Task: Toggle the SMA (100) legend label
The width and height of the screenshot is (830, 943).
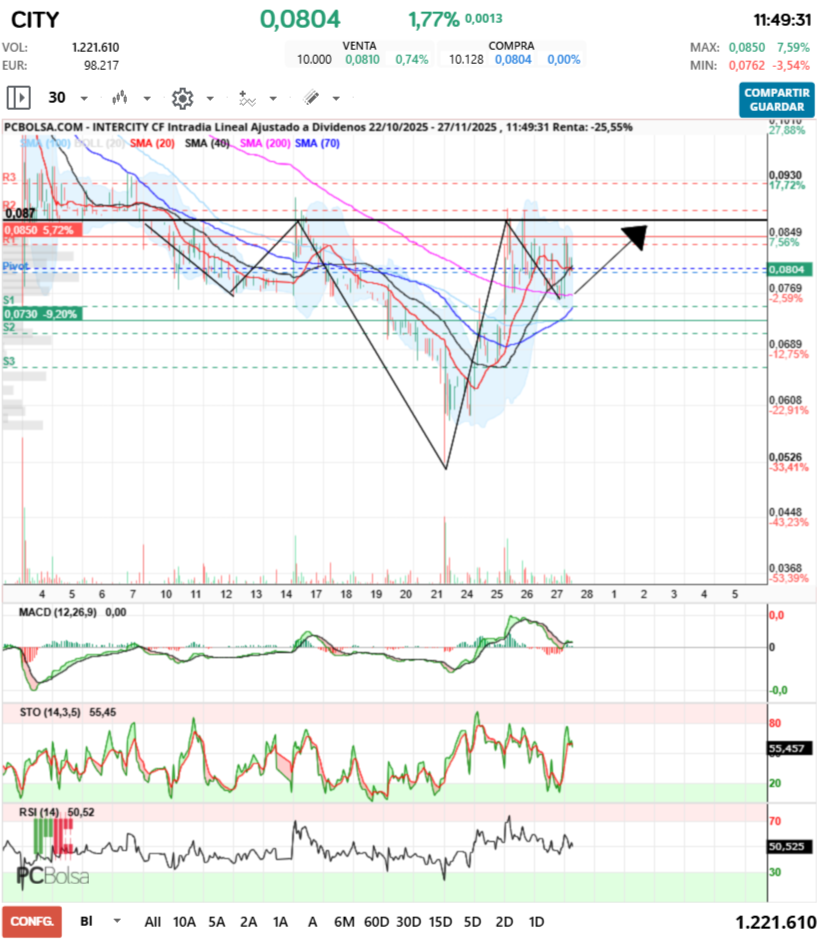Action: pyautogui.click(x=45, y=143)
